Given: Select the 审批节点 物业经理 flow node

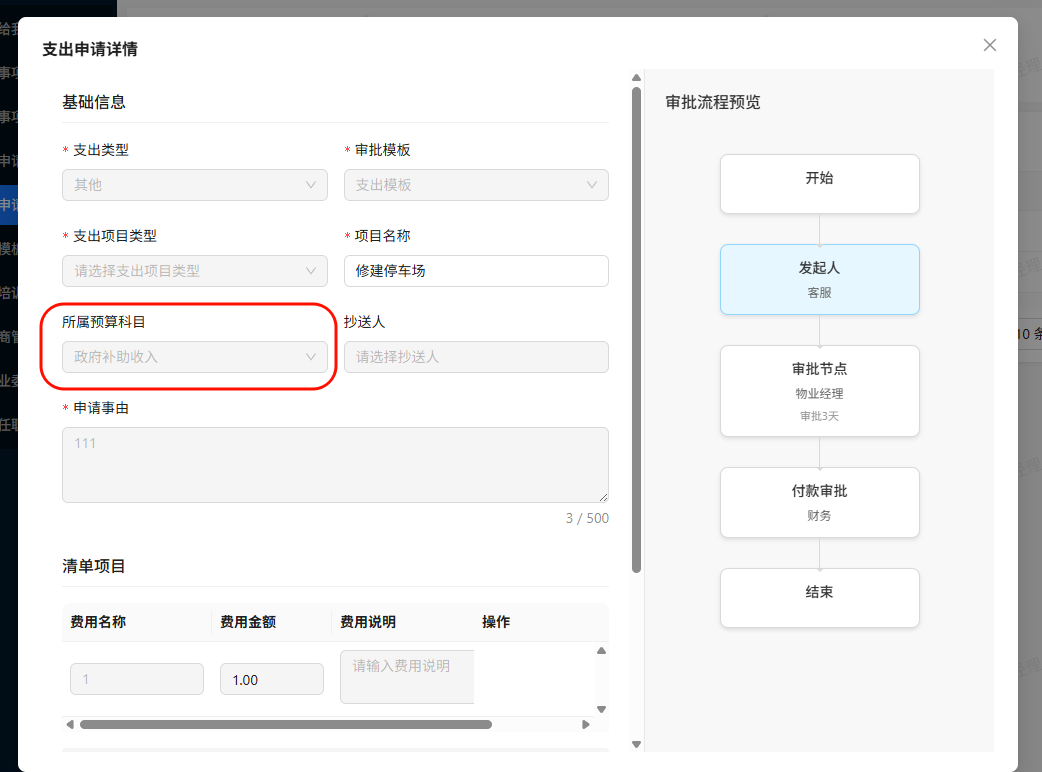Looking at the screenshot, I should click(x=819, y=391).
